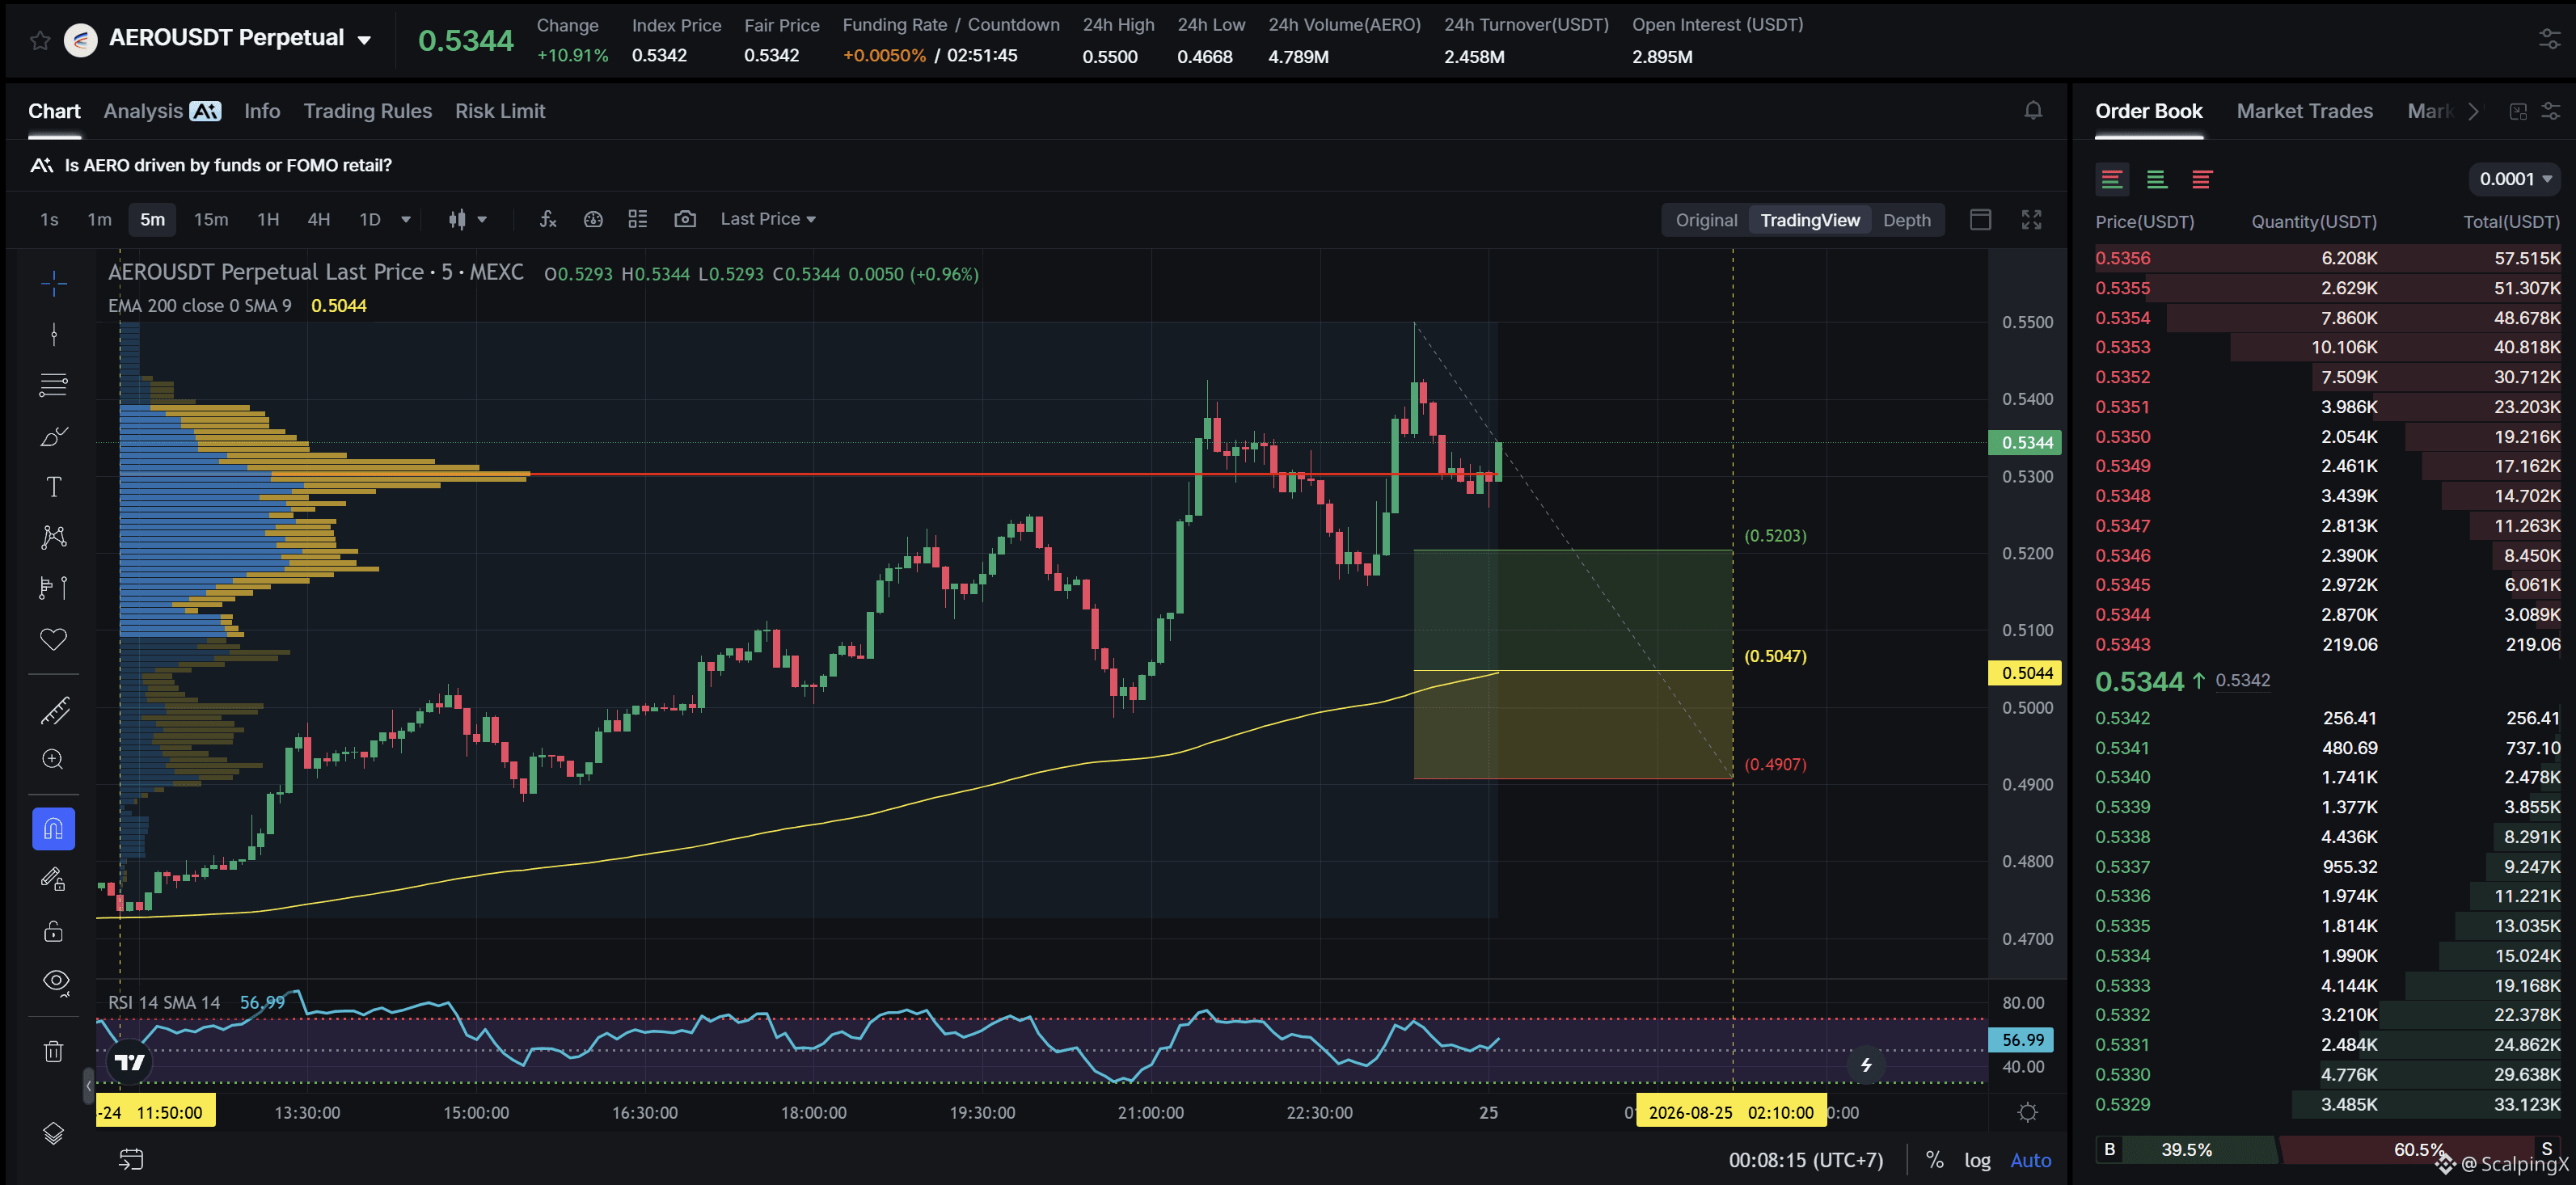Switch chart to Original mode

(1706, 221)
